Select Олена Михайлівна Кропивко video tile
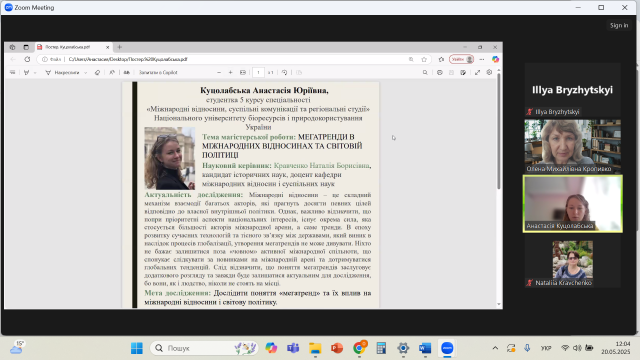 (572, 146)
